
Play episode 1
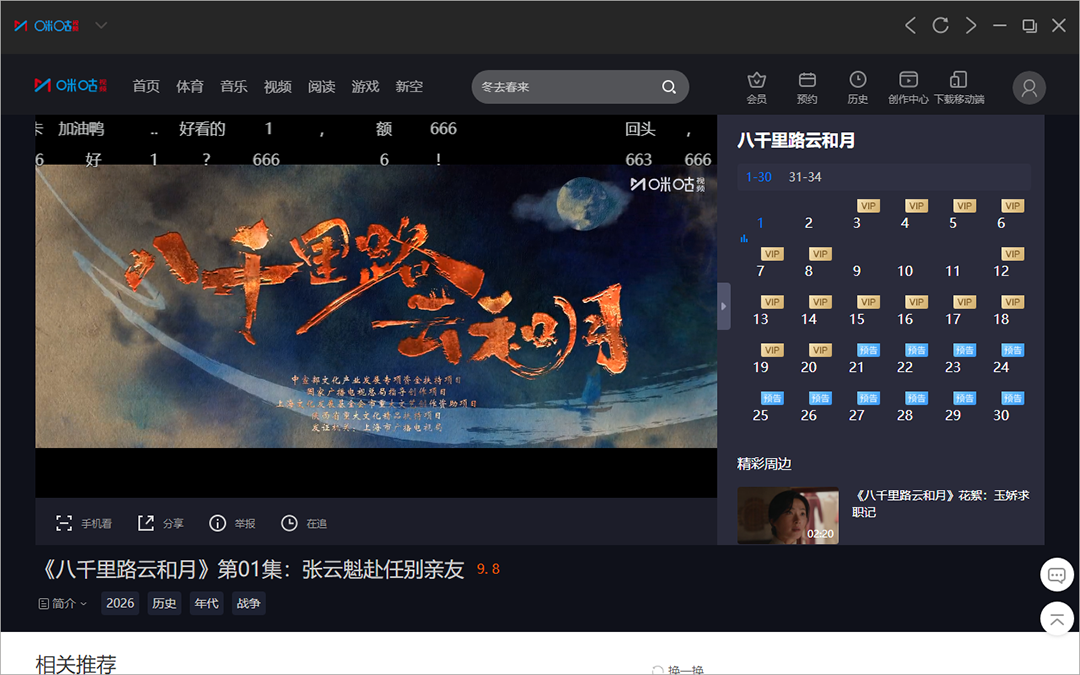click(760, 222)
